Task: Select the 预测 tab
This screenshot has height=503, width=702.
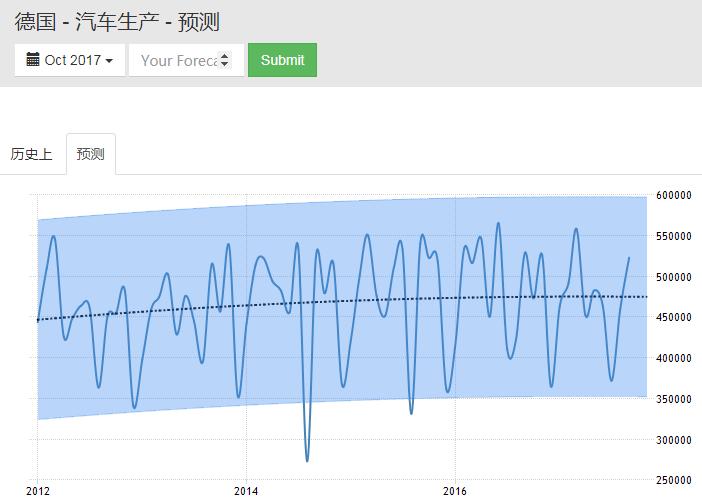Action: click(x=91, y=154)
